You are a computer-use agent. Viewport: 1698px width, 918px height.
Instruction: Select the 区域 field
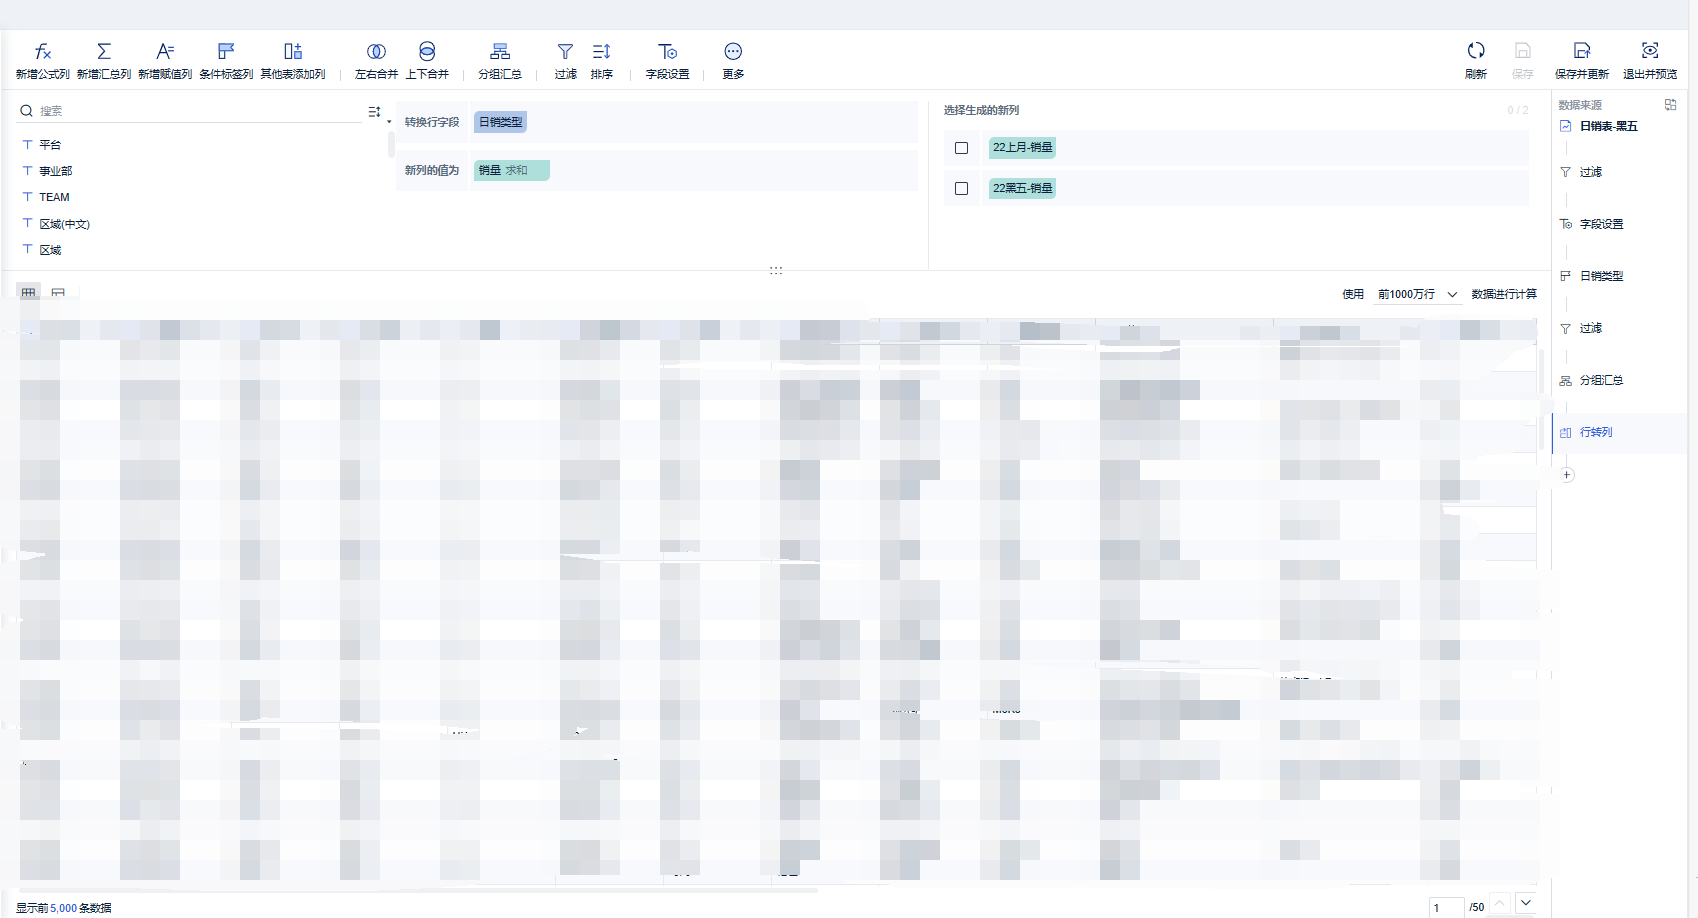[x=50, y=250]
